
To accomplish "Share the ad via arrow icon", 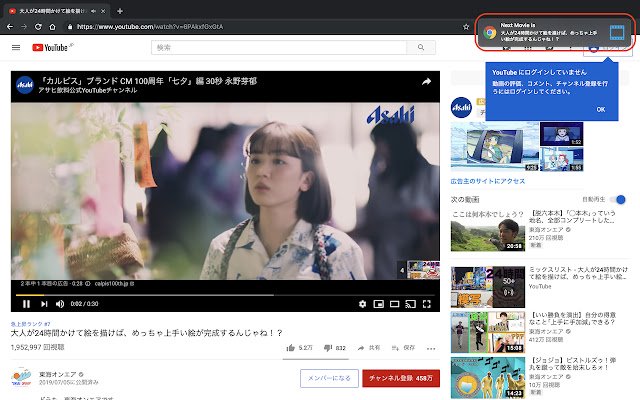I will point(426,82).
